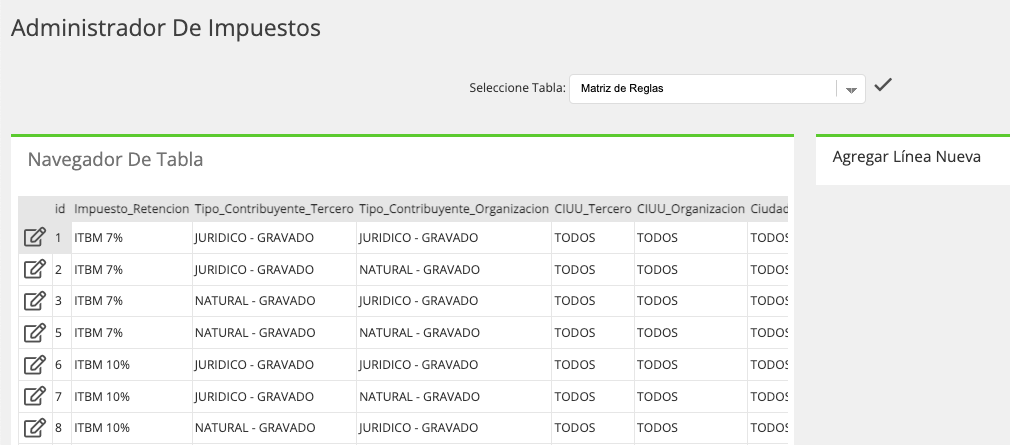Click ITBM 7% cell in row 1
1010x445 pixels.
click(131, 238)
